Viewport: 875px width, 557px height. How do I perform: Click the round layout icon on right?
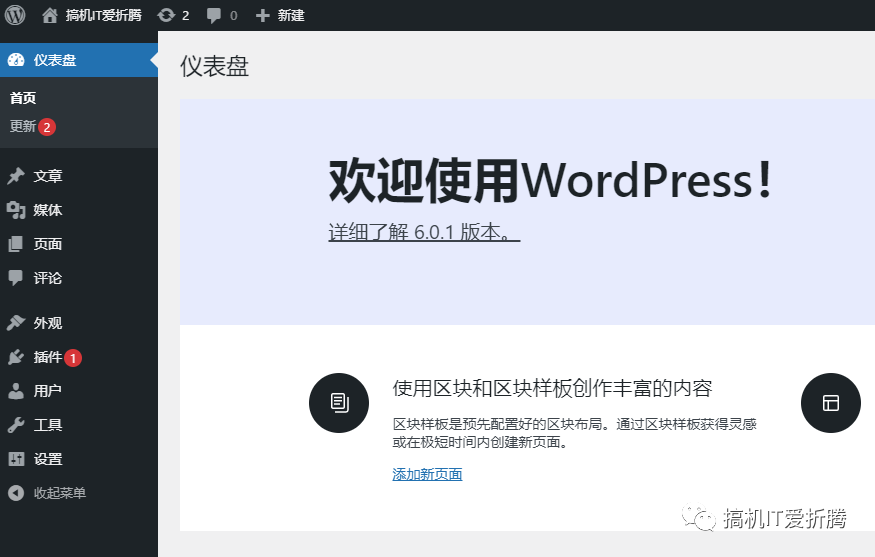(x=831, y=403)
